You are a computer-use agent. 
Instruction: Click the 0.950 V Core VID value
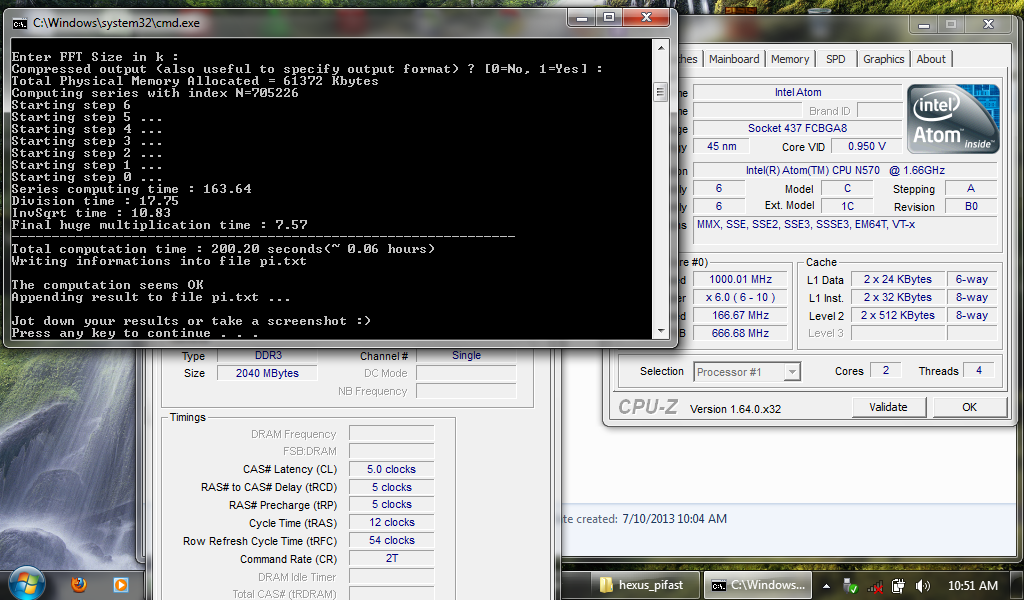point(867,146)
